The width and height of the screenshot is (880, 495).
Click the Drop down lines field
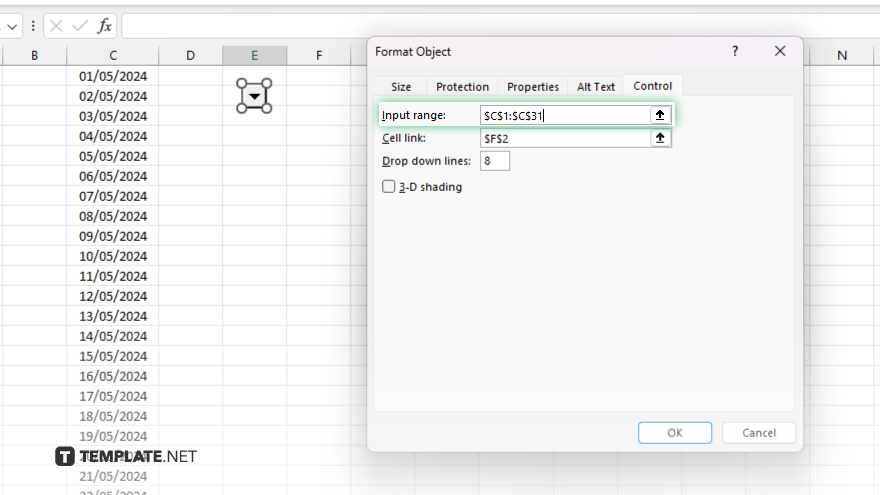click(x=495, y=161)
